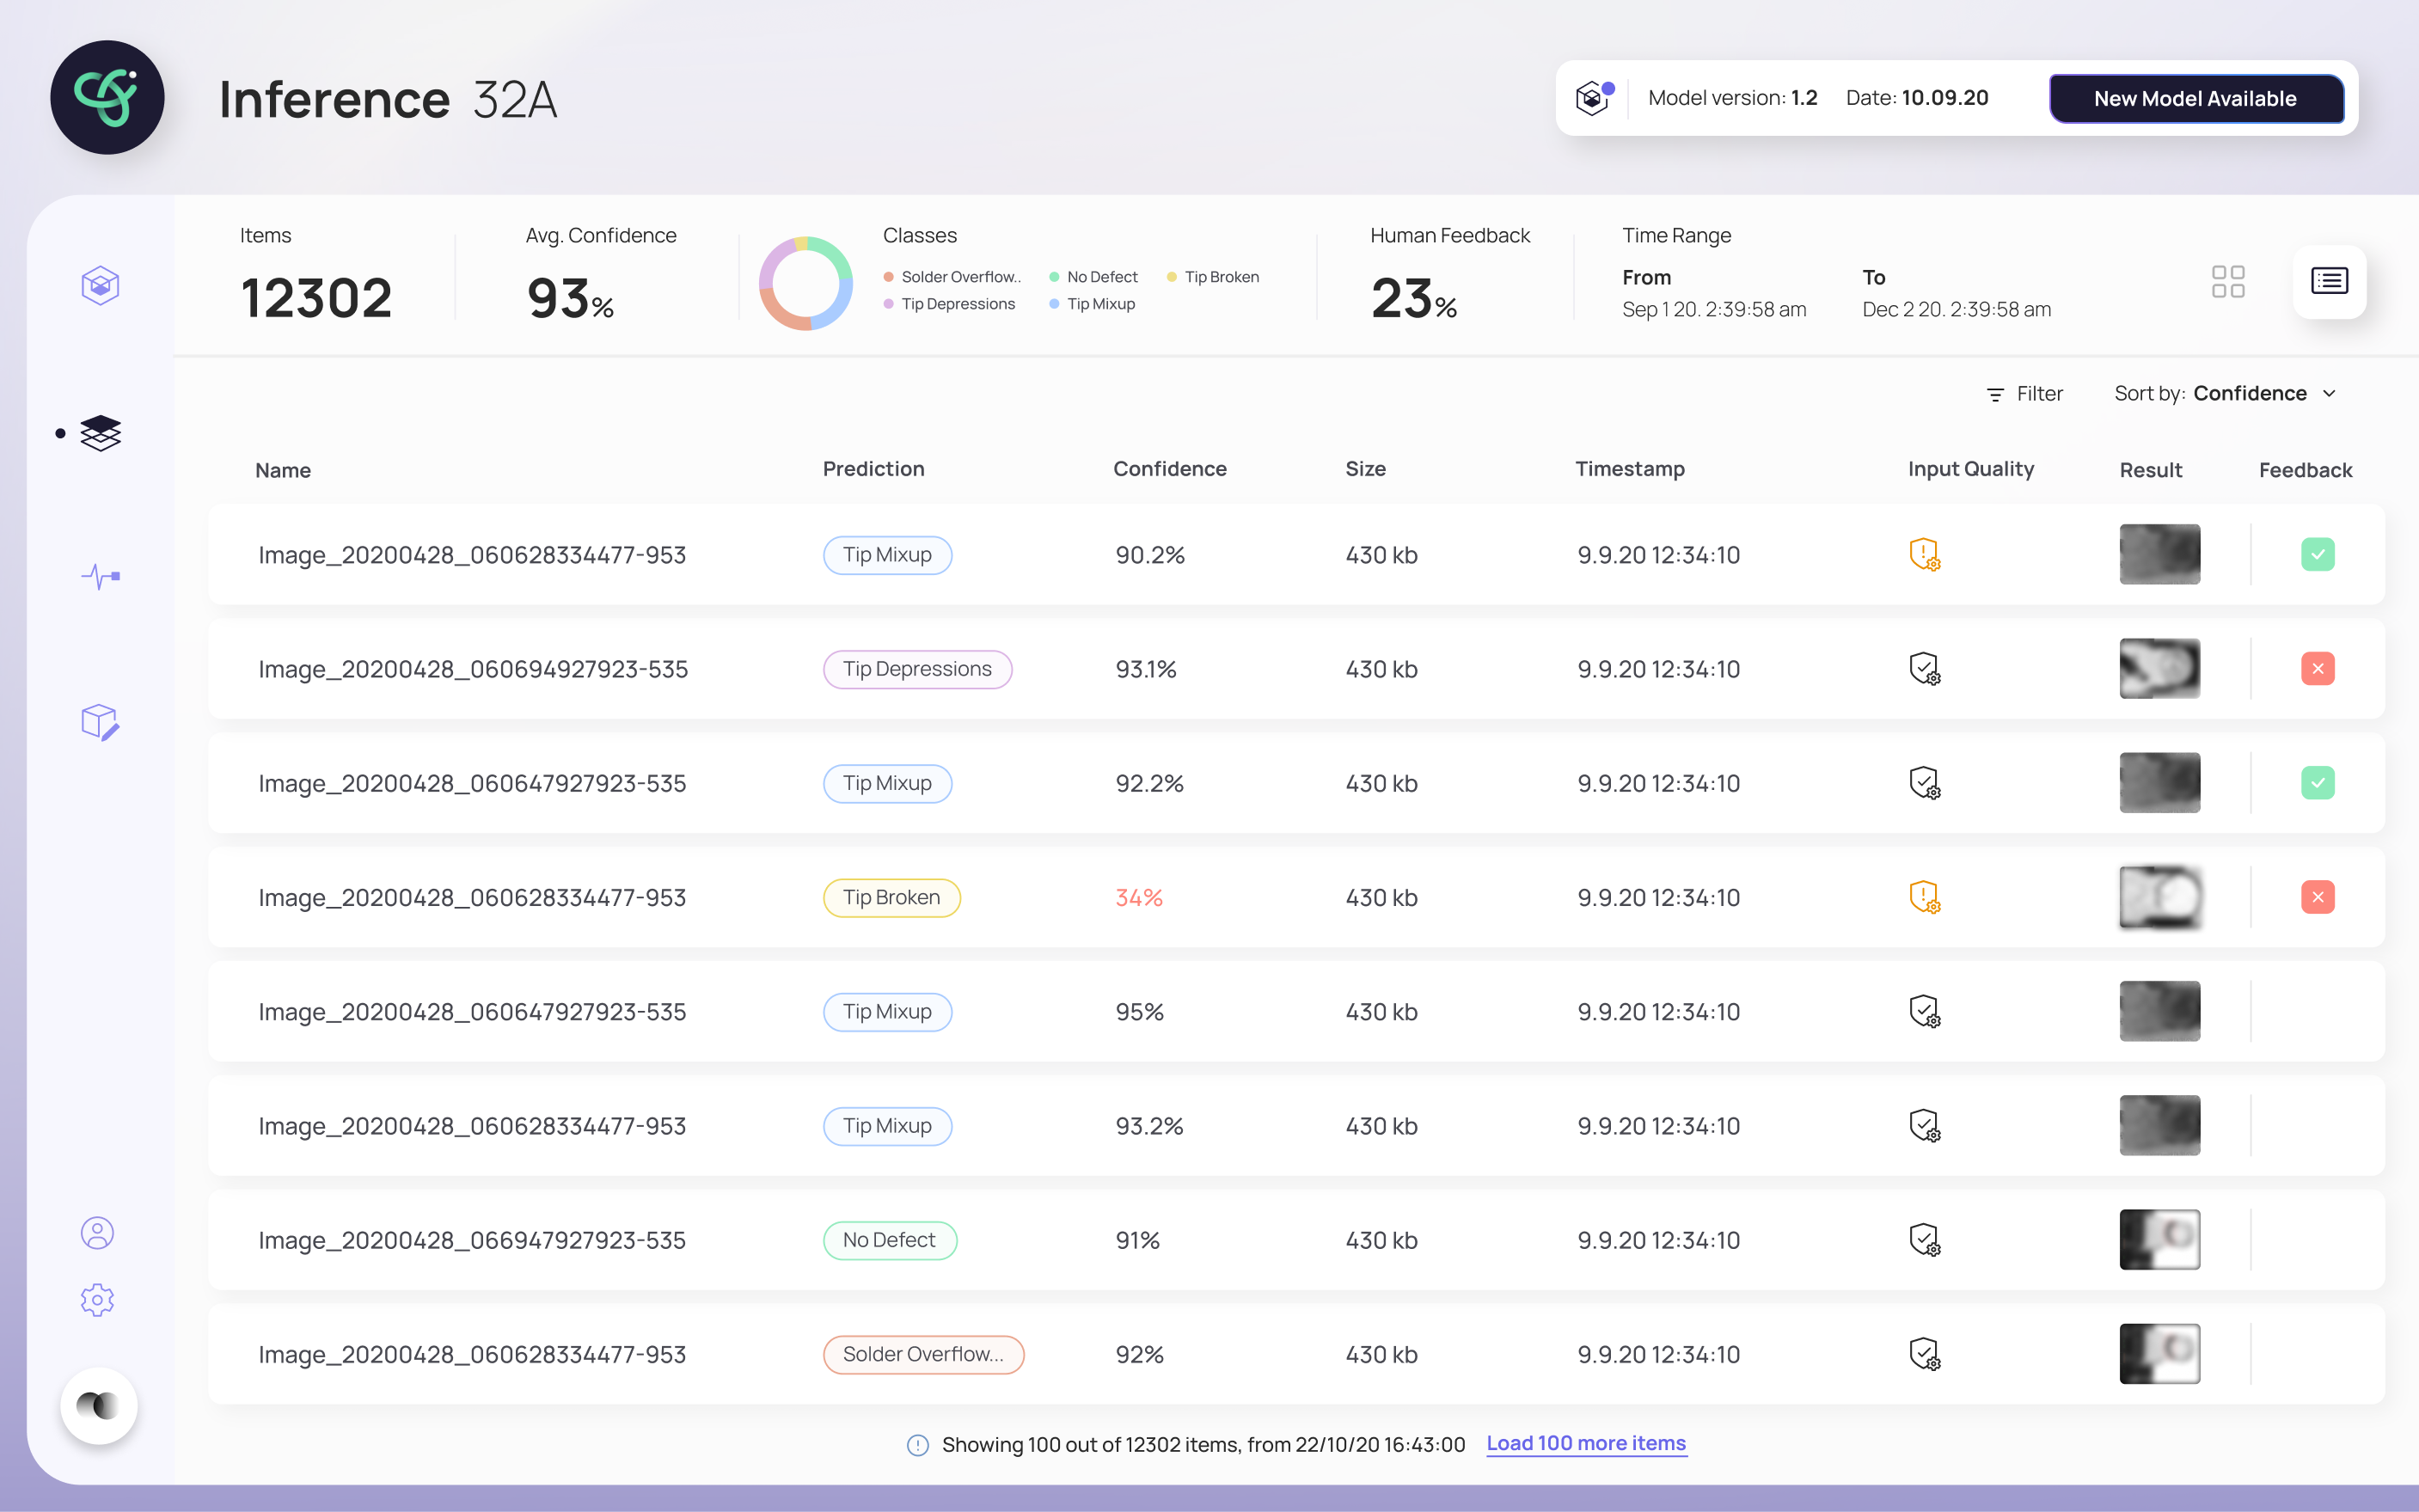Select the stacked layers sidebar icon
2419x1512 pixels.
pos(100,433)
